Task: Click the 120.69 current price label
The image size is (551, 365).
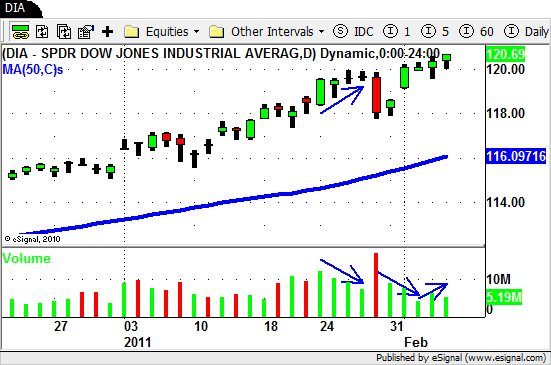Action: (x=506, y=54)
